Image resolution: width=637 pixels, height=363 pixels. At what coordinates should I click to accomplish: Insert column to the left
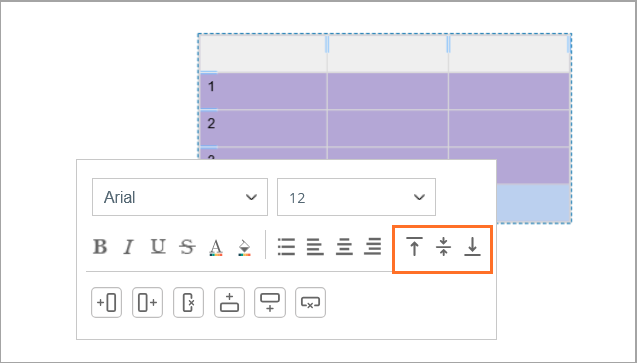106,302
